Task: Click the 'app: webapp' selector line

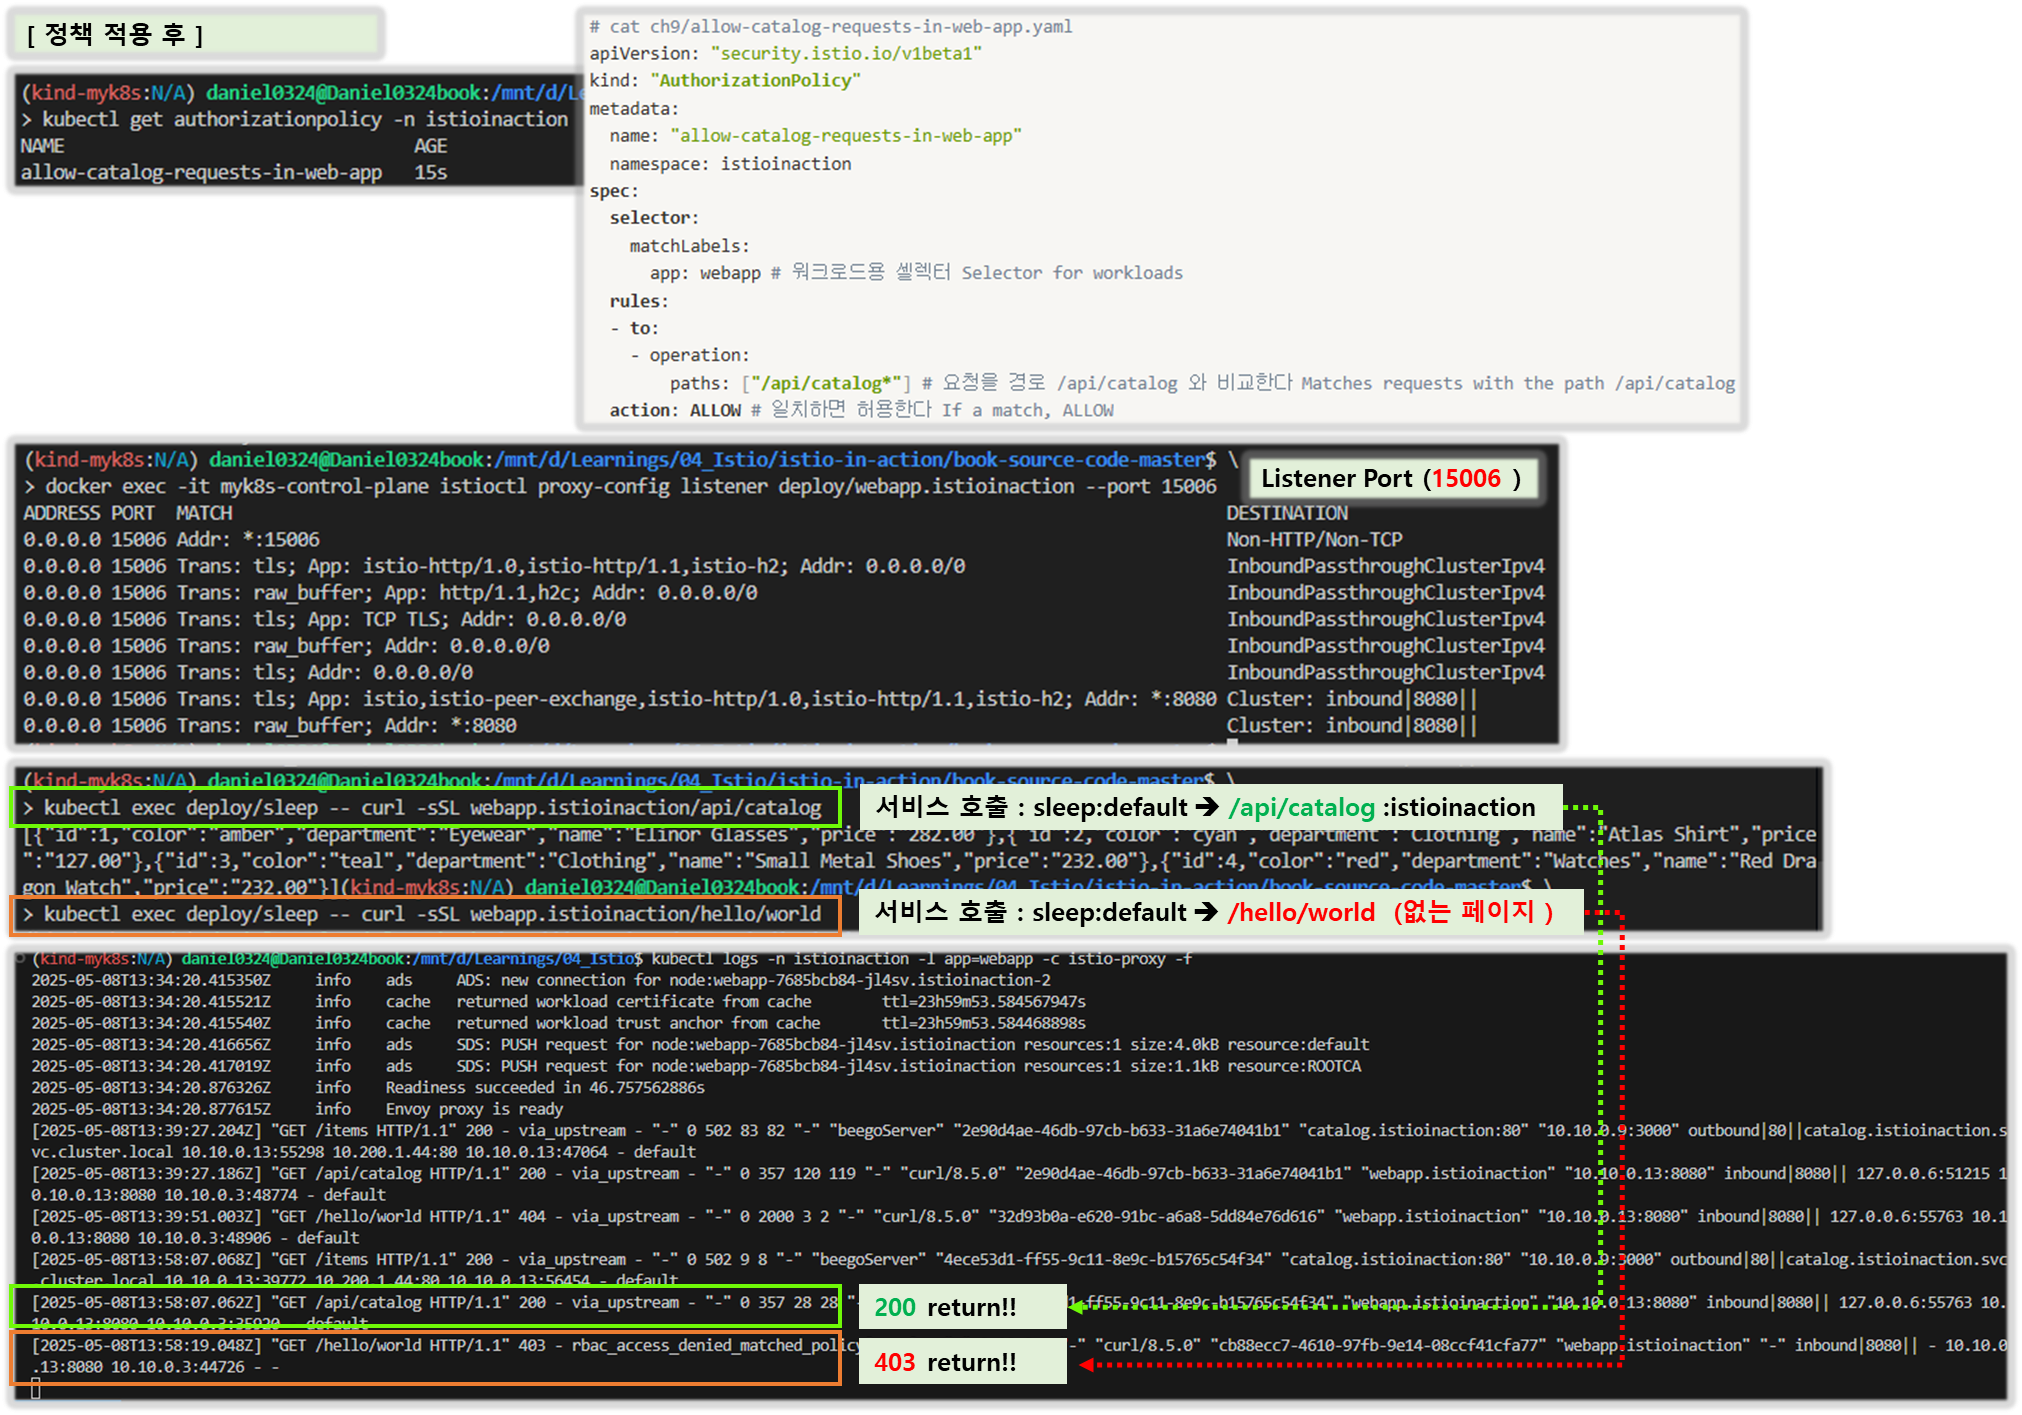Action: (704, 273)
